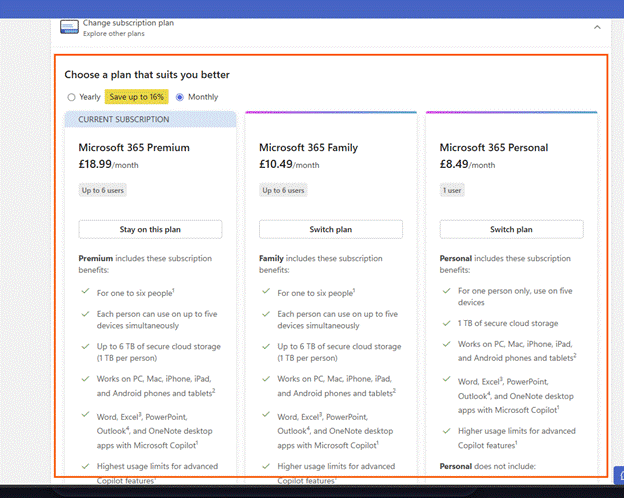Viewport: 624px width, 498px height.
Task: Select the Monthly billing radio button
Action: [x=180, y=97]
